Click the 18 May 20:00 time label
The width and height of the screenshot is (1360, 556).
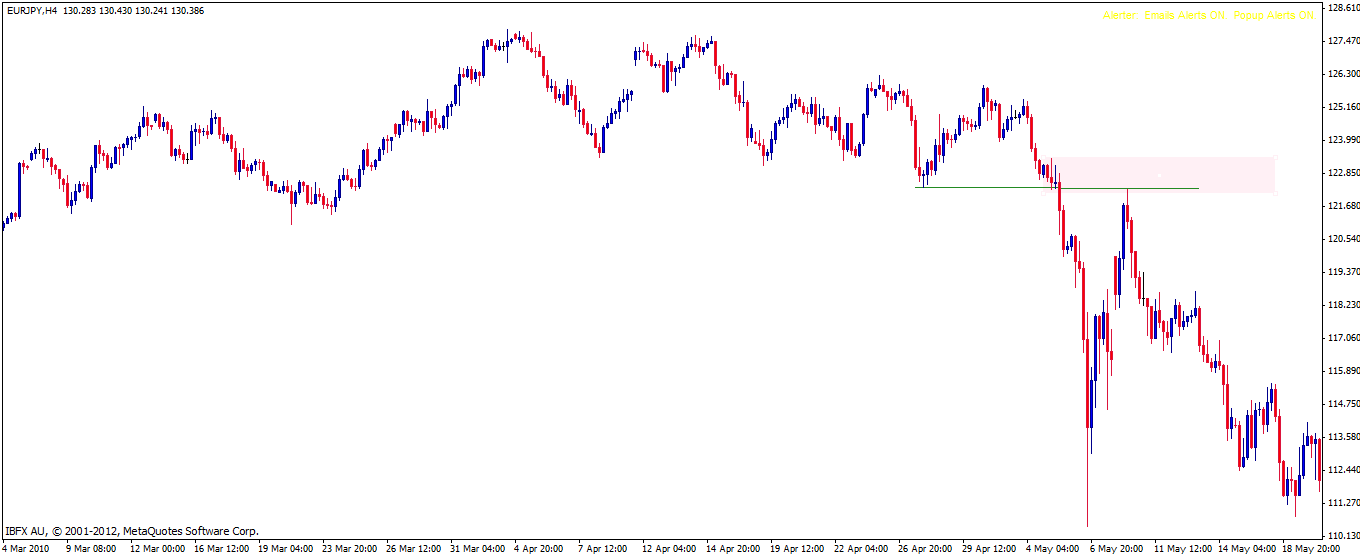pyautogui.click(x=1313, y=548)
